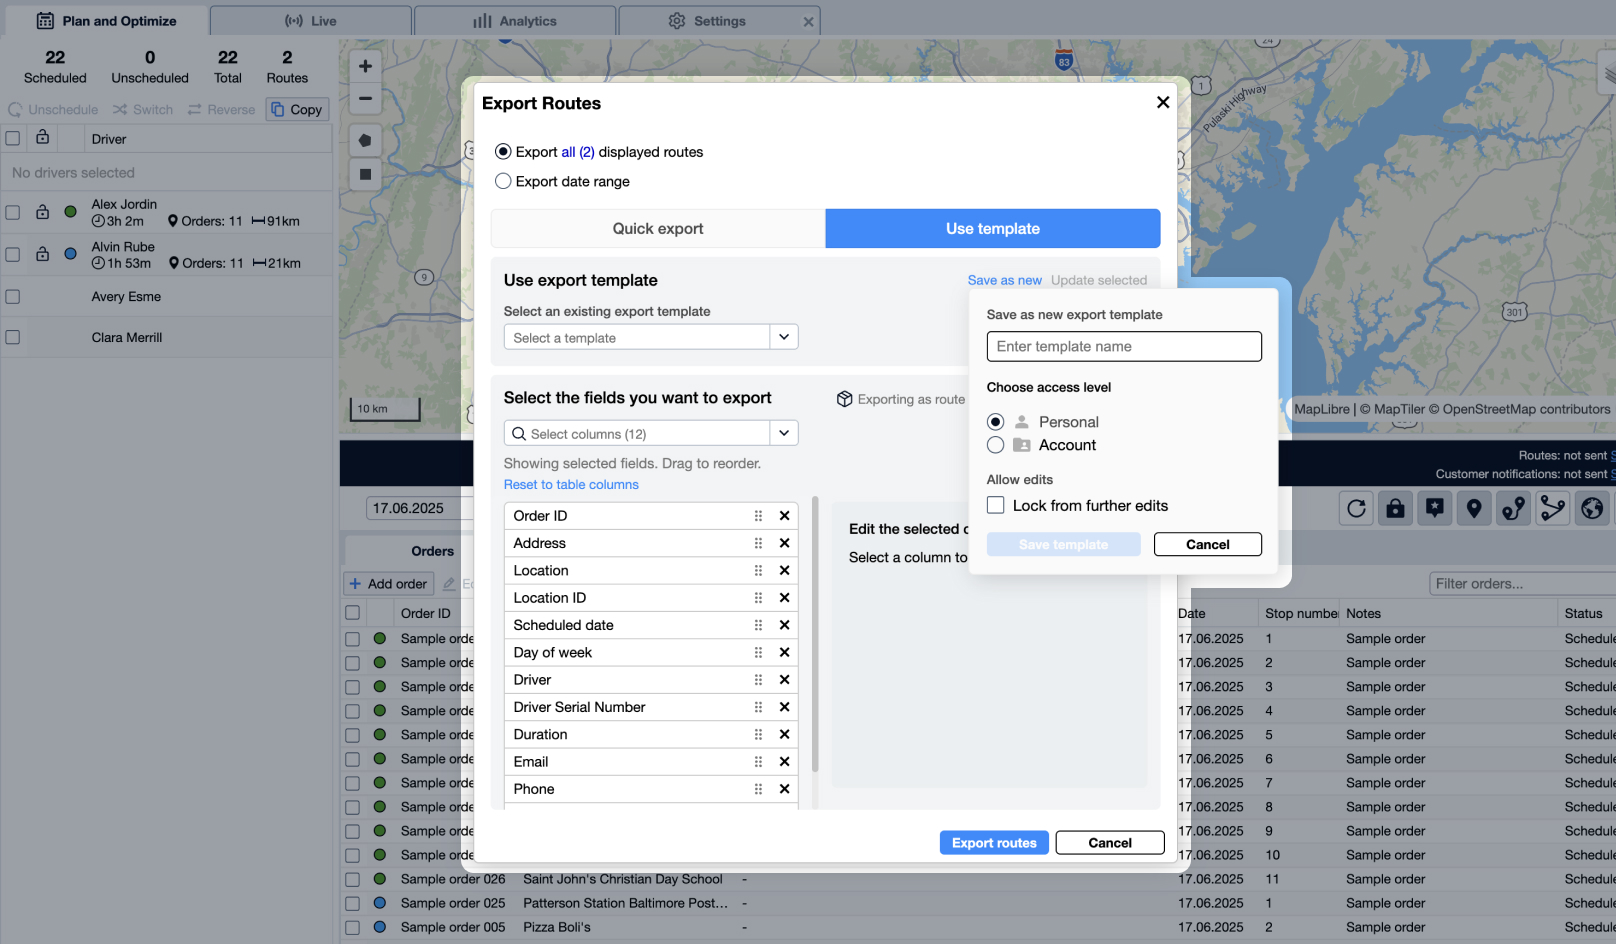Tick the checkbox for driver Alex Jordin

coord(13,212)
